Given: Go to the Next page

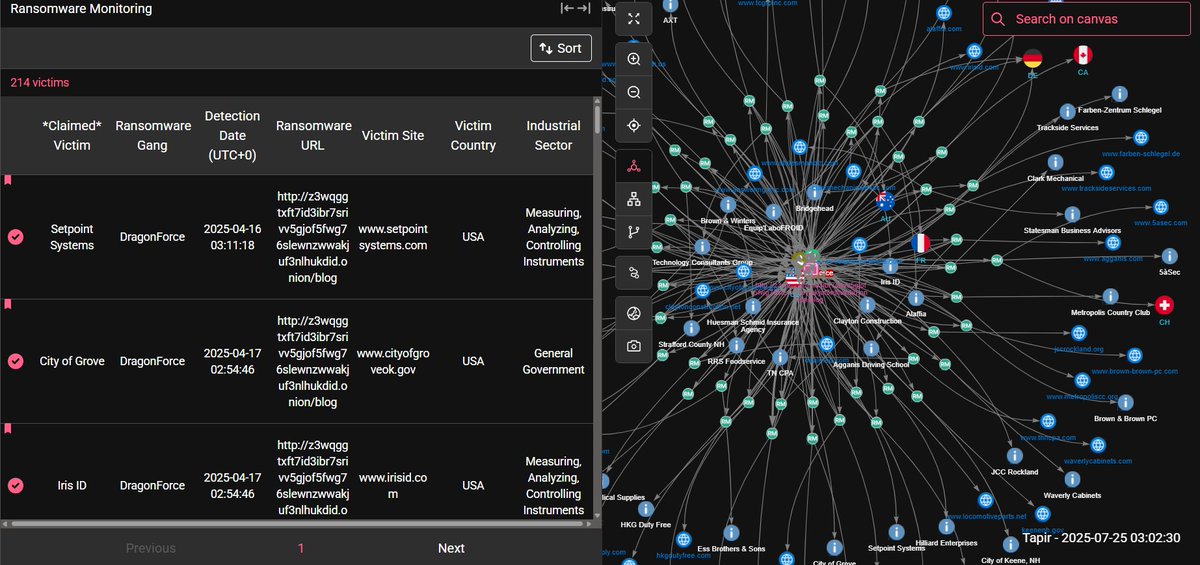Looking at the screenshot, I should click(451, 548).
